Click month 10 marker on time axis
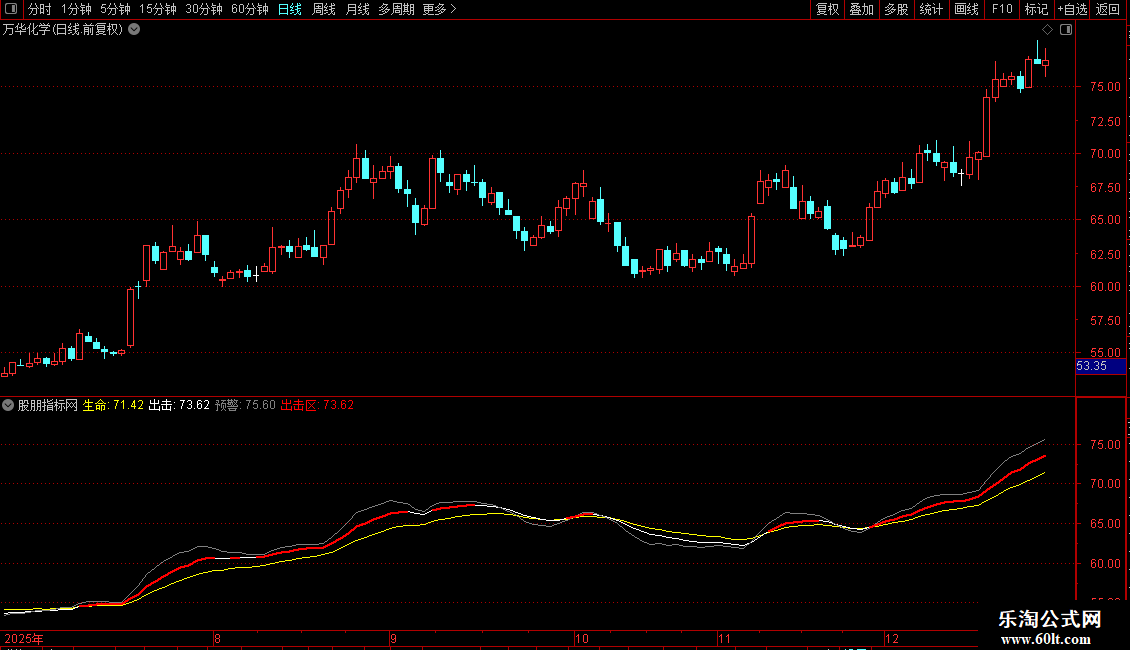This screenshot has height=650, width=1130. point(582,638)
